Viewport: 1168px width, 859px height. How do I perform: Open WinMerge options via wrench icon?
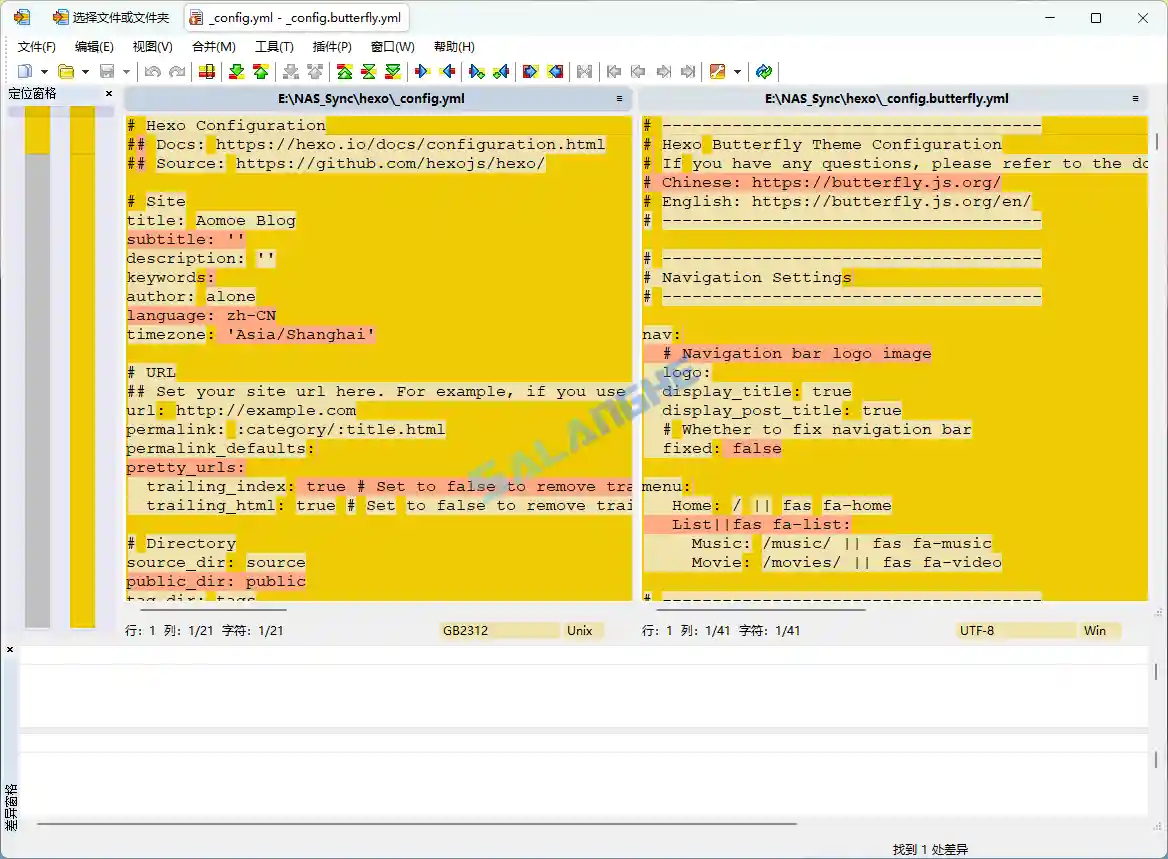pyautogui.click(x=720, y=71)
